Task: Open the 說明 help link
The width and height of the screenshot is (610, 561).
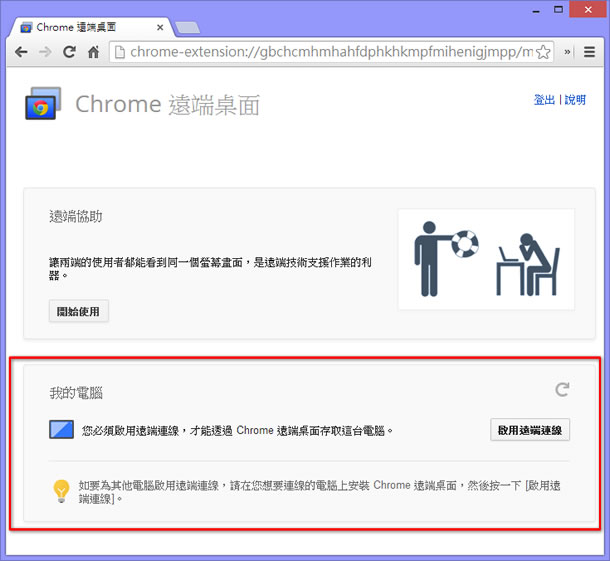Action: click(575, 100)
